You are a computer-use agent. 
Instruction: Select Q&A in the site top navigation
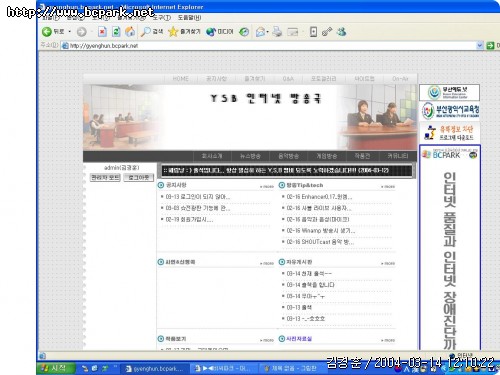288,79
